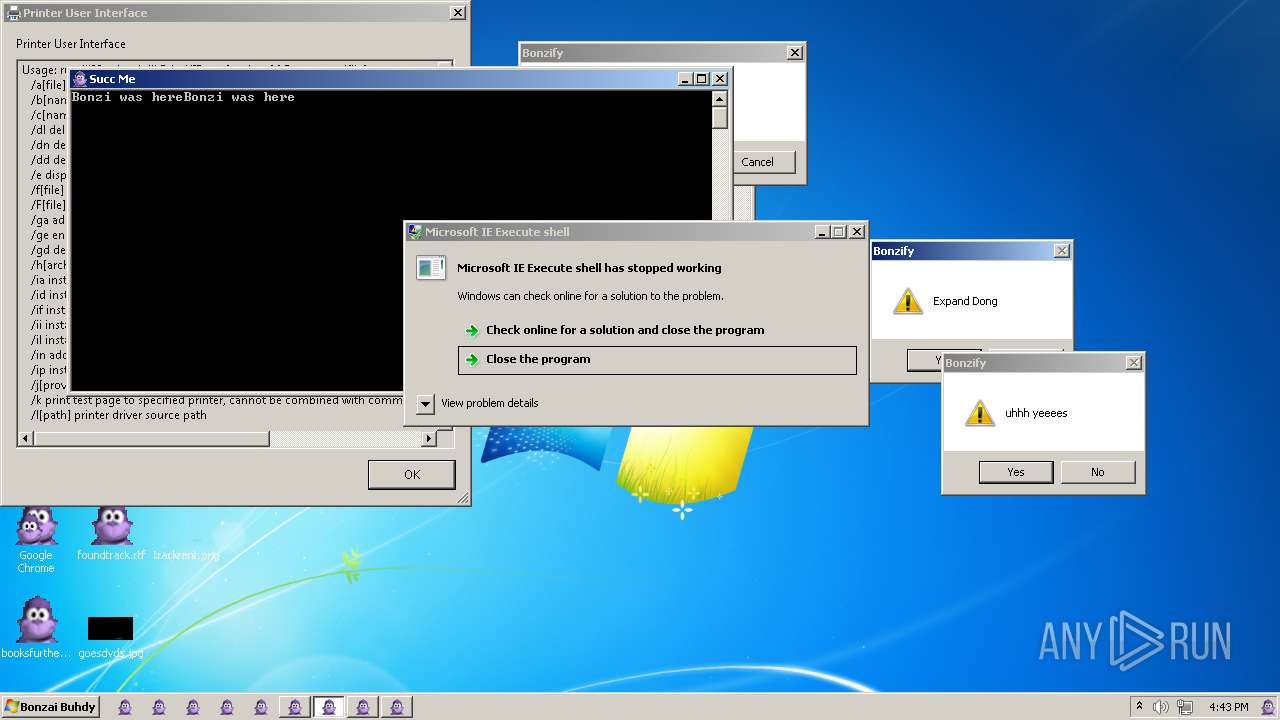Viewport: 1280px width, 720px height.
Task: Click the green arrow beside Check online
Action: (x=472, y=331)
